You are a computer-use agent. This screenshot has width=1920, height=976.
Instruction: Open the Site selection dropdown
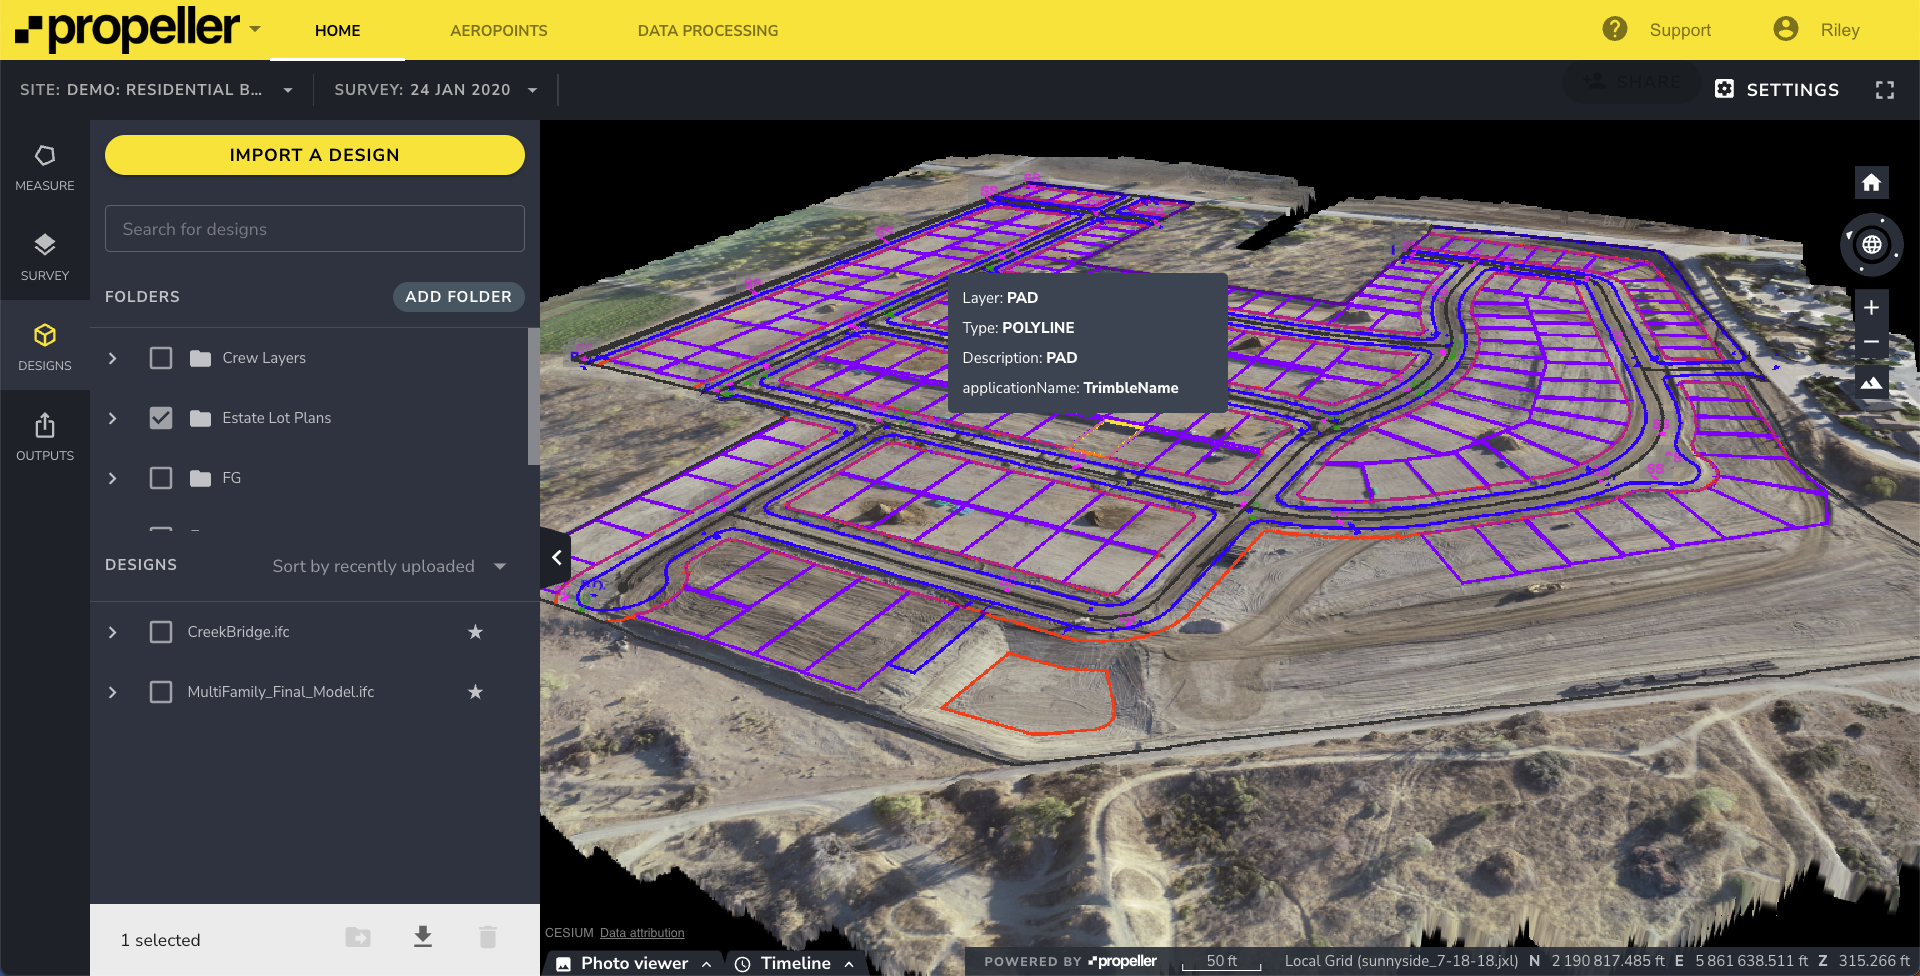(157, 90)
